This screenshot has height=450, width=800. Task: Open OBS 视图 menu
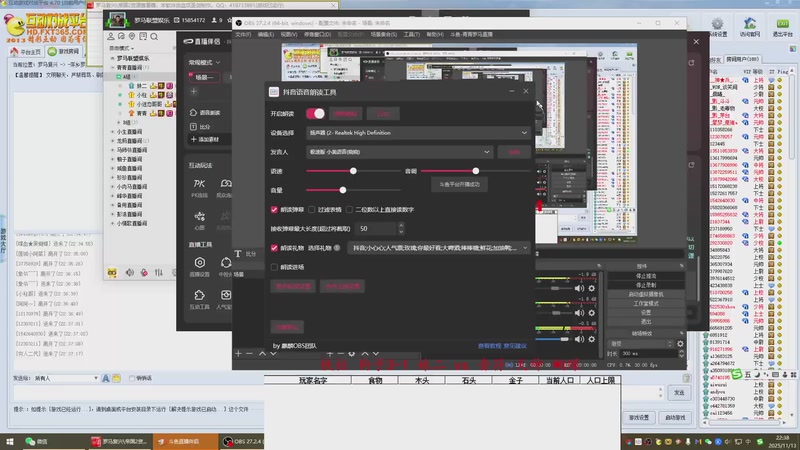coord(289,34)
